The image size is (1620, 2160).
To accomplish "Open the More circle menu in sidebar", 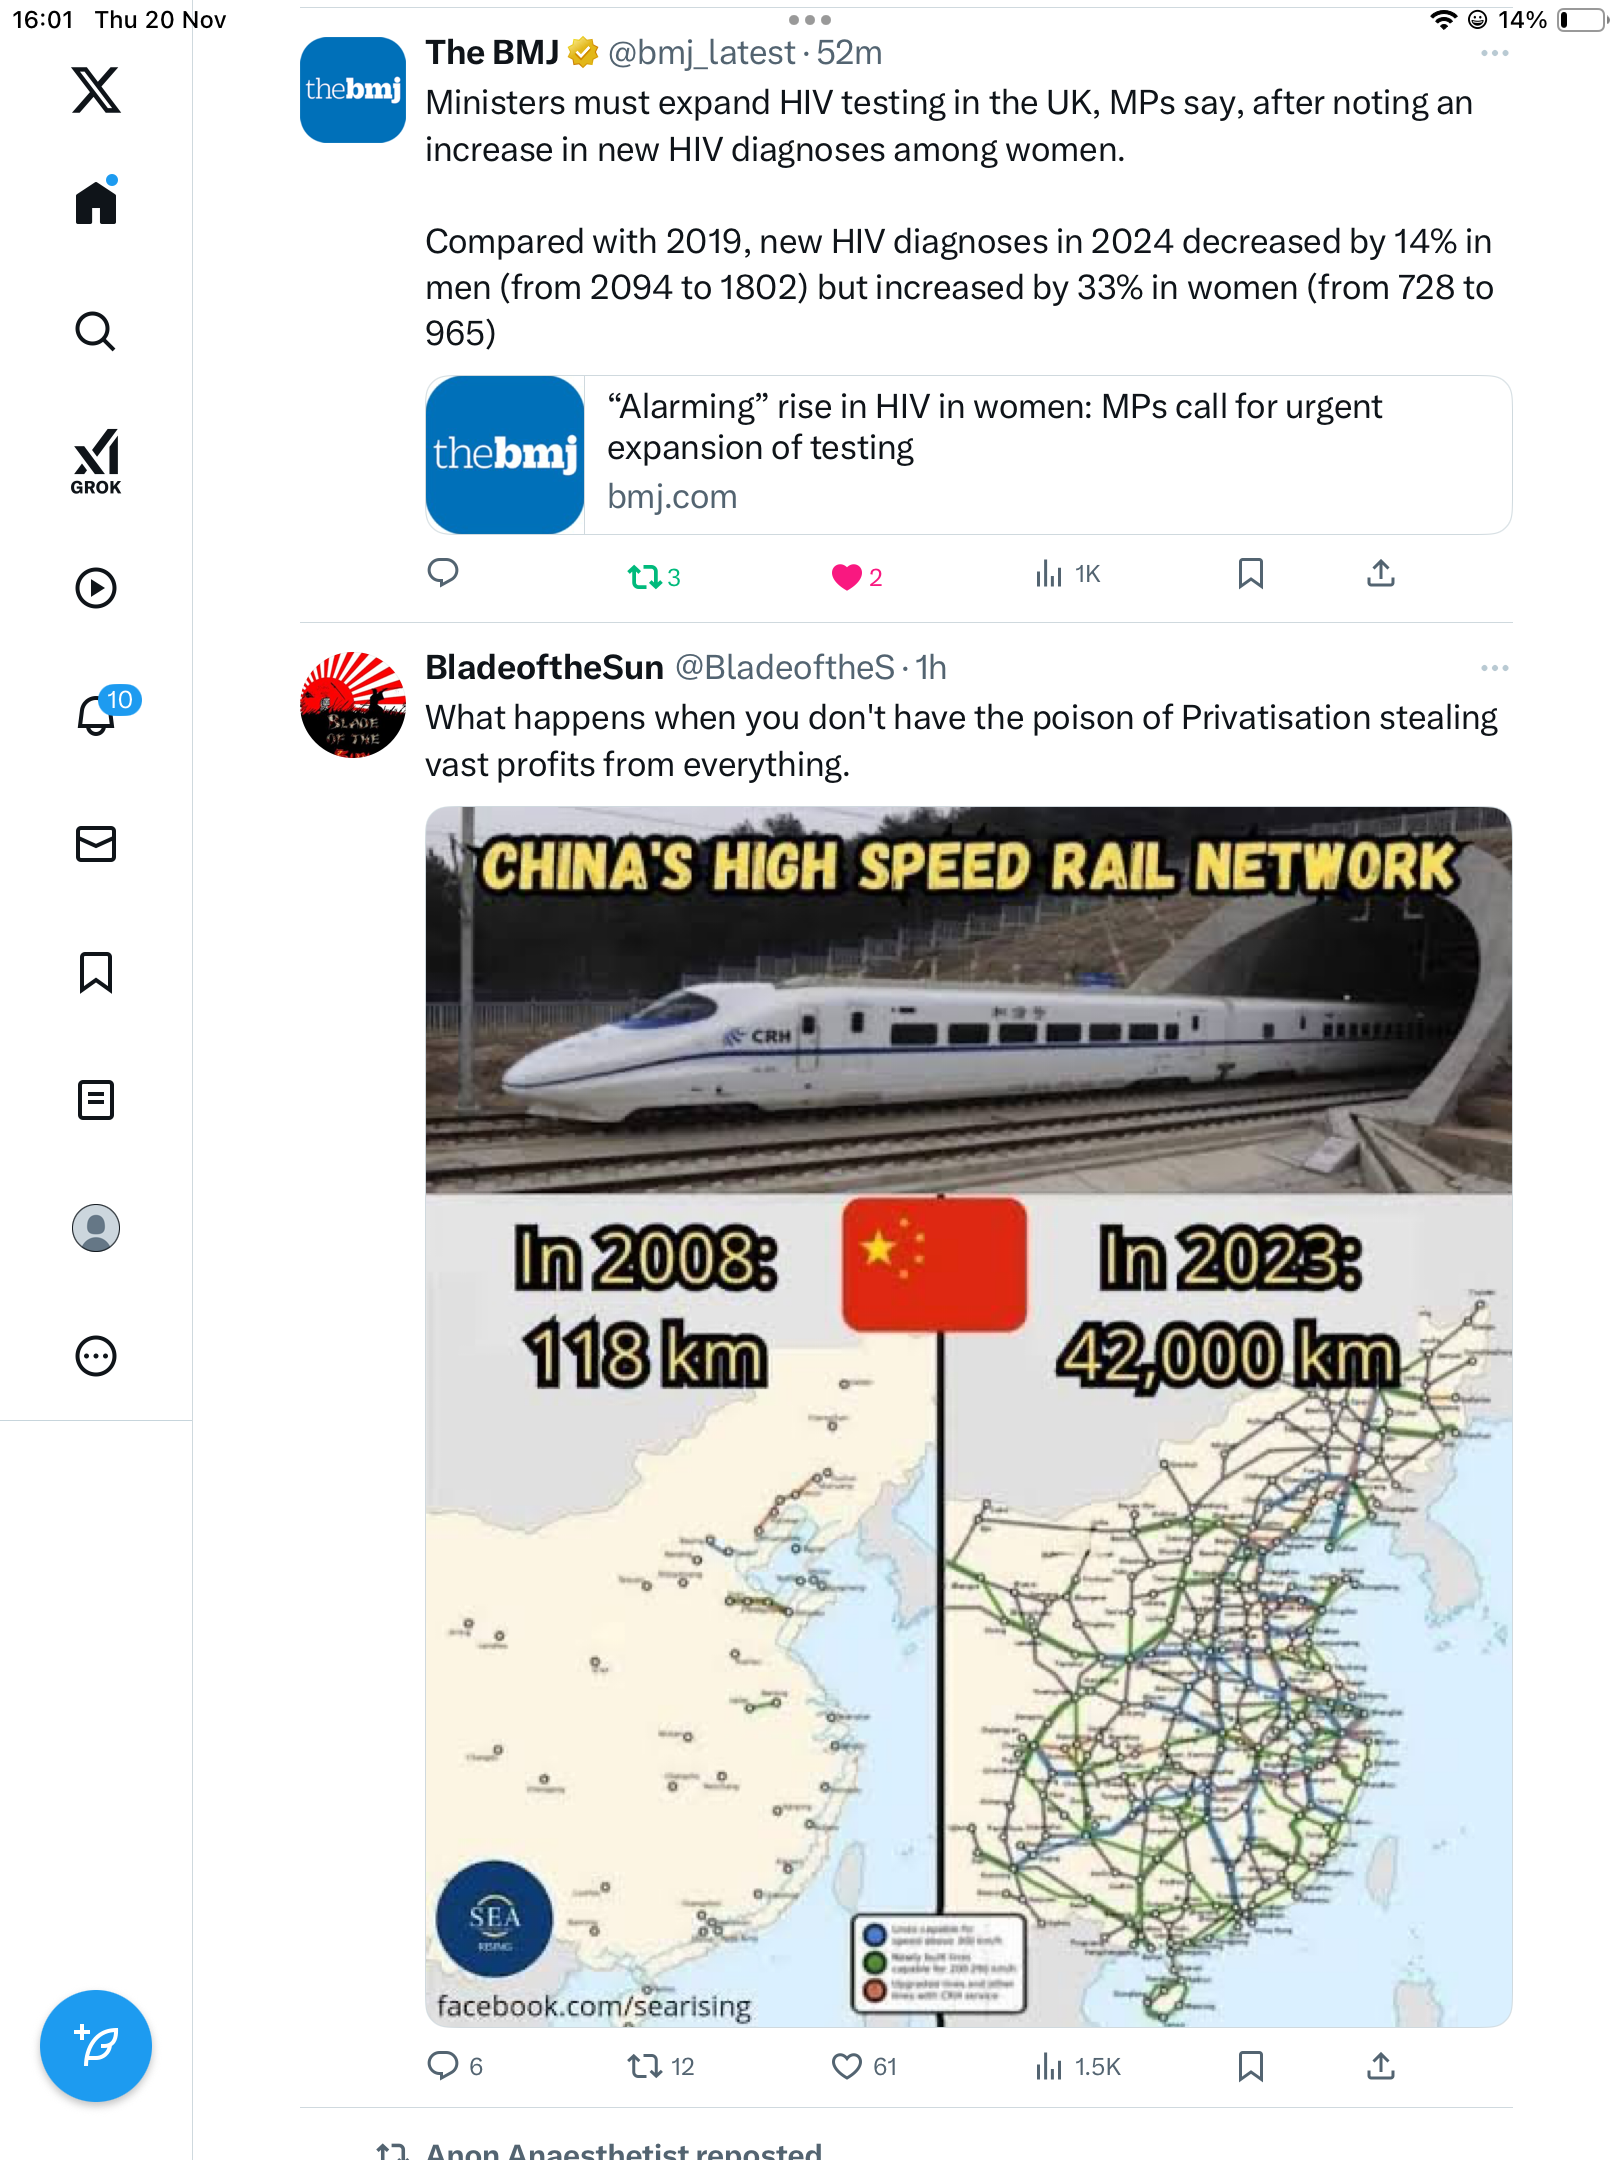I will click(96, 1356).
